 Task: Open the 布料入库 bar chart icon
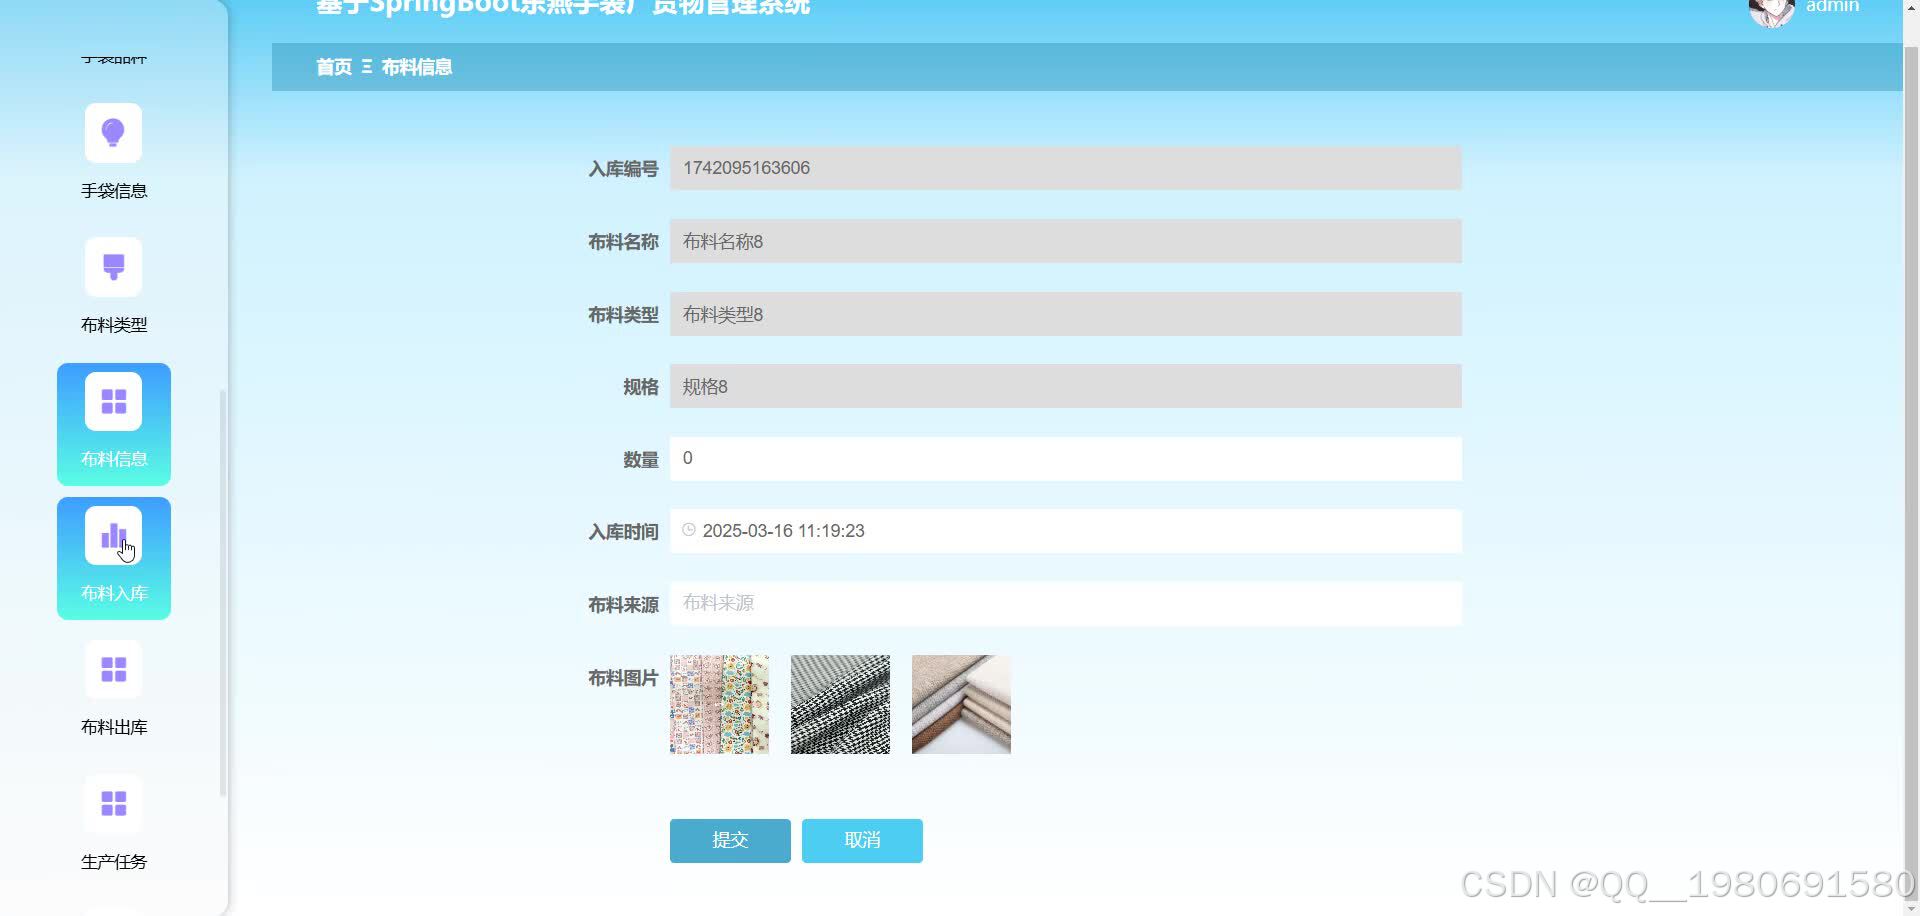(x=113, y=535)
